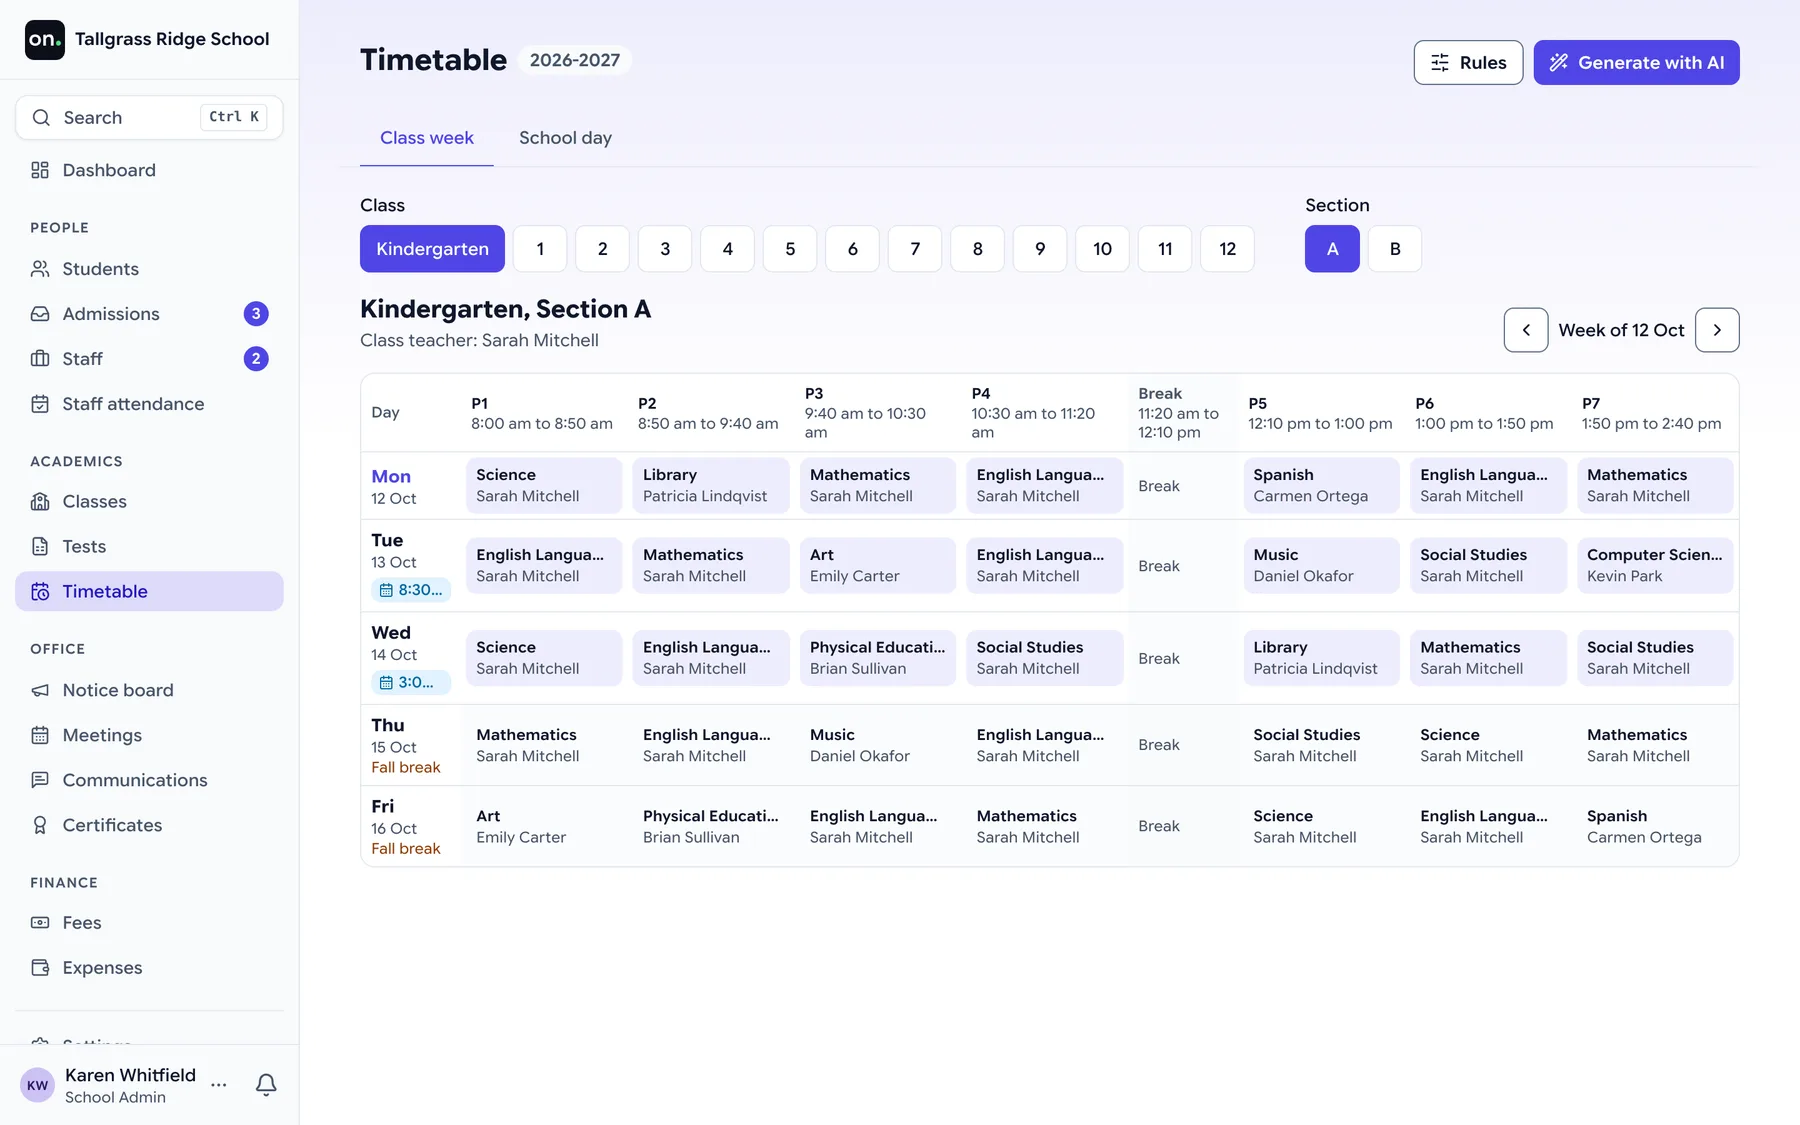Click the Fees money icon
1800x1125 pixels.
tap(40, 923)
